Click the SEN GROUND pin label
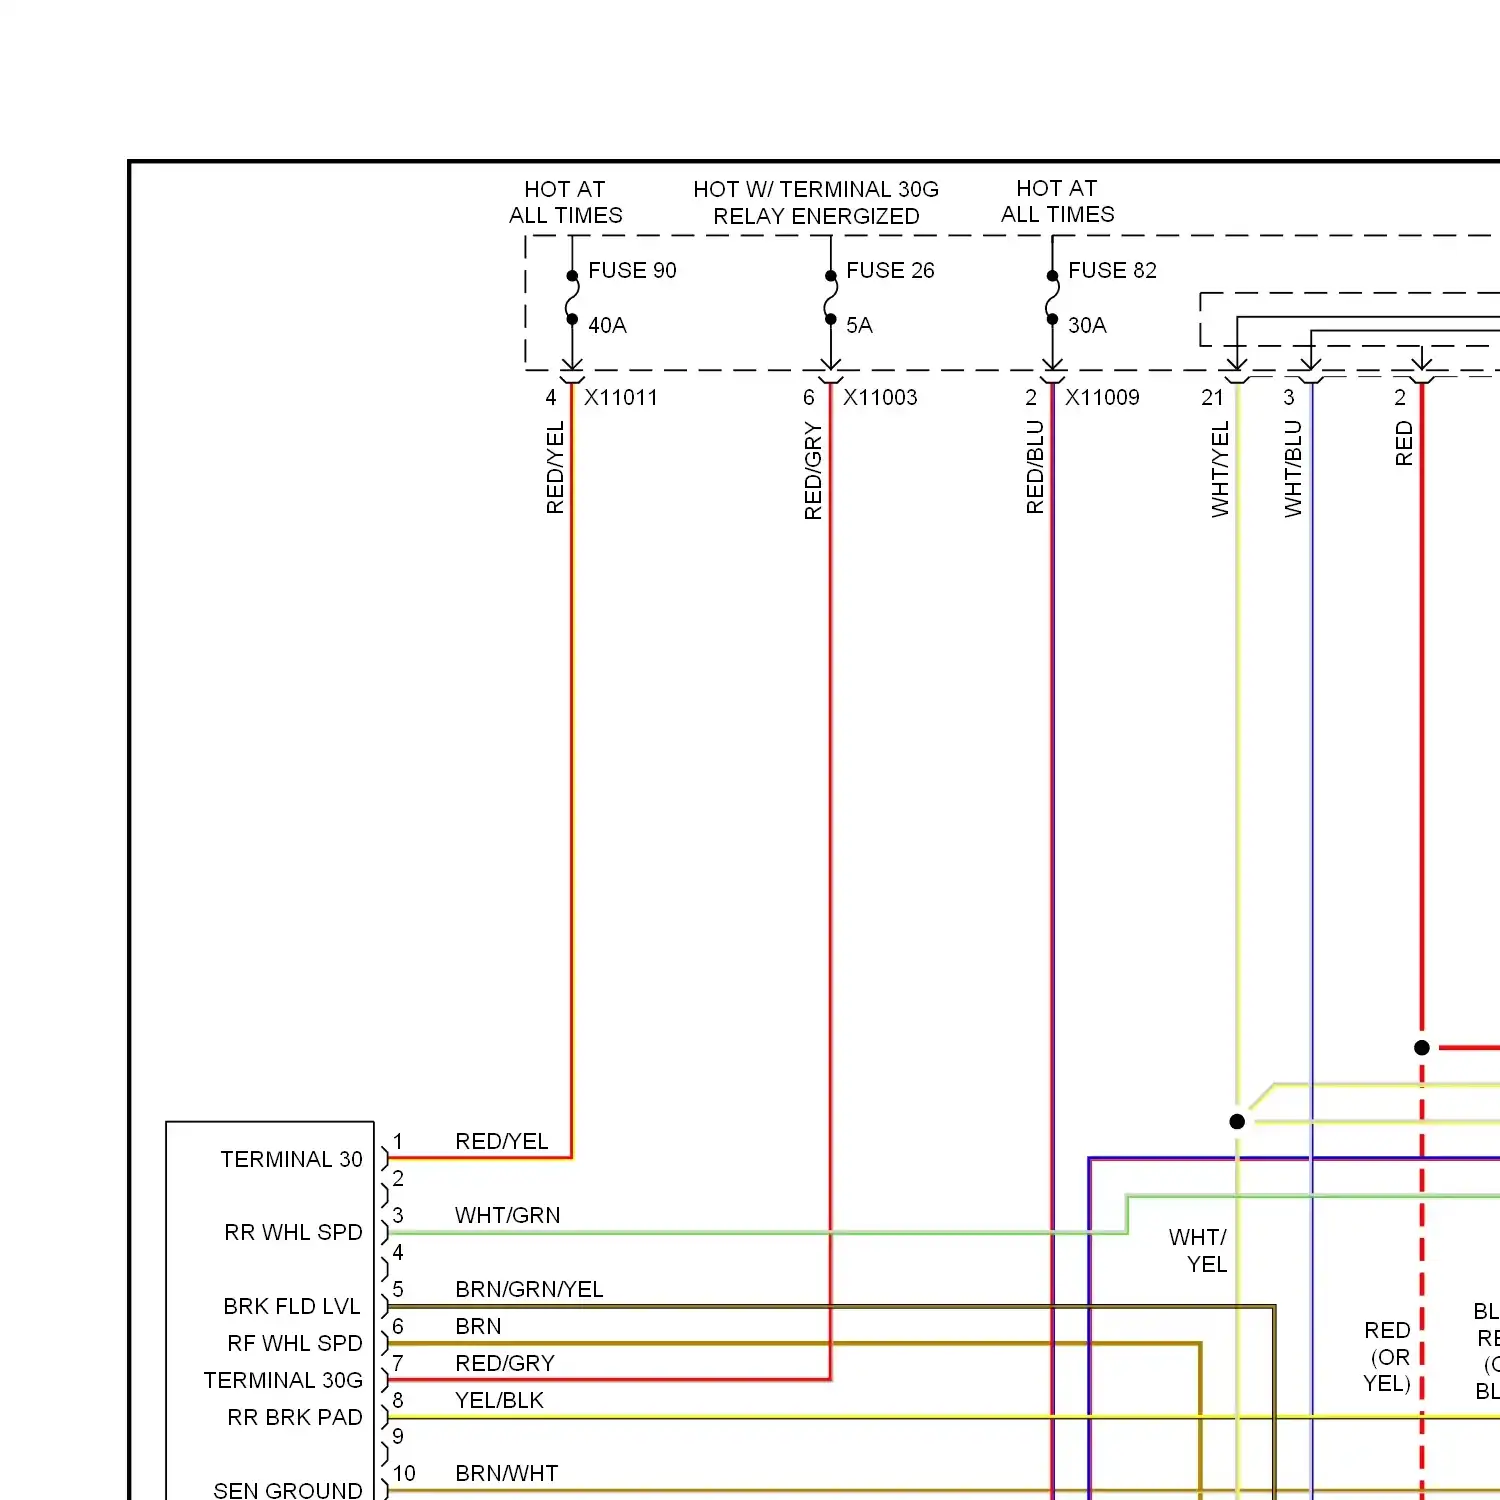Viewport: 1500px width, 1500px height. [288, 1491]
